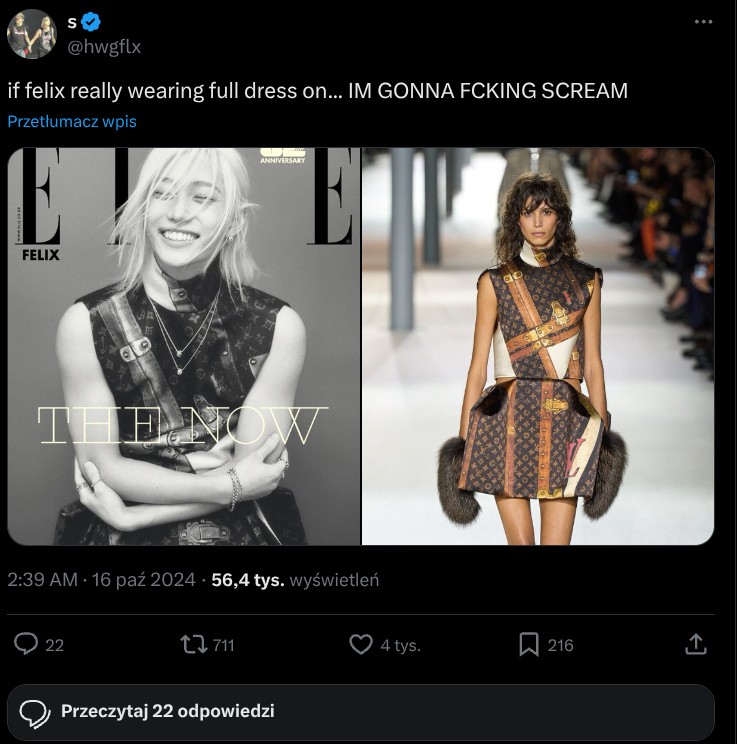Click the reply speech bubble icon
This screenshot has width=737, height=744.
click(x=27, y=644)
